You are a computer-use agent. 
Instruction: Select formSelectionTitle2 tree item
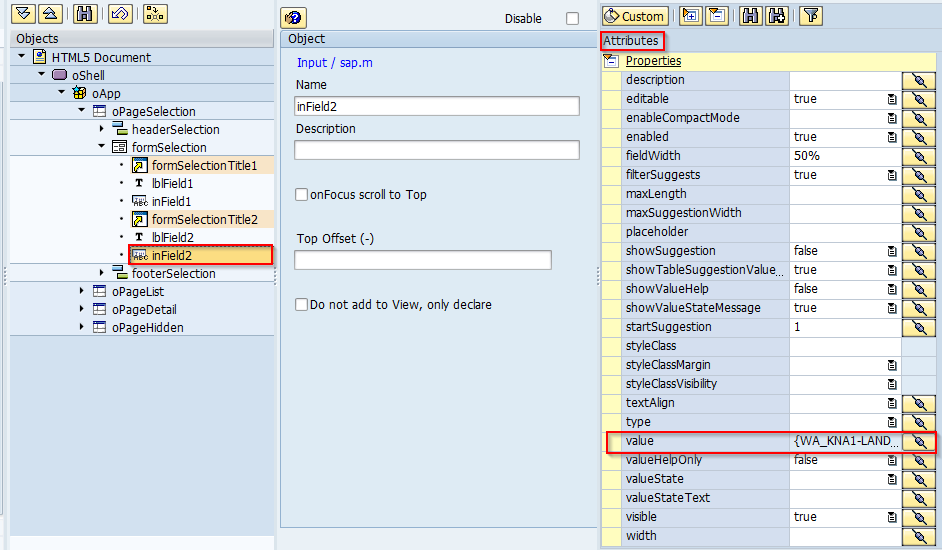[x=204, y=219]
